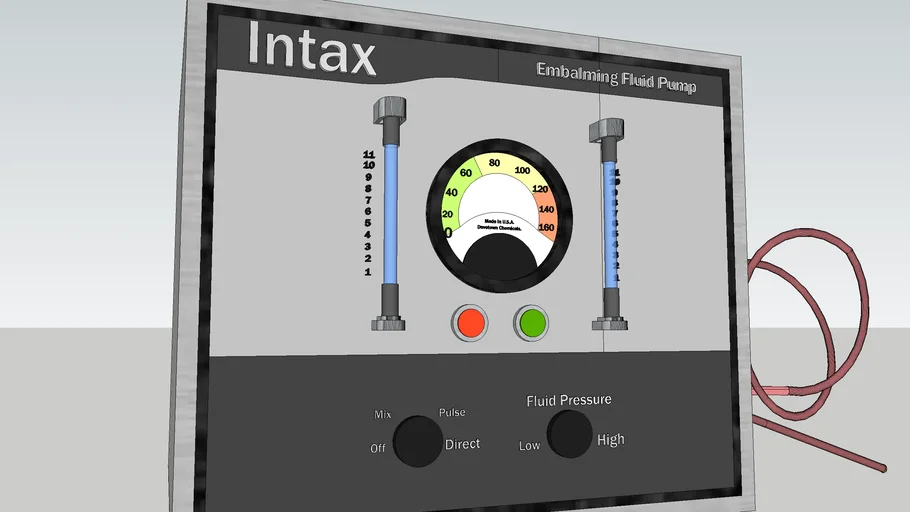The image size is (910, 512).
Task: Select the Mix mode label
Action: 382,414
